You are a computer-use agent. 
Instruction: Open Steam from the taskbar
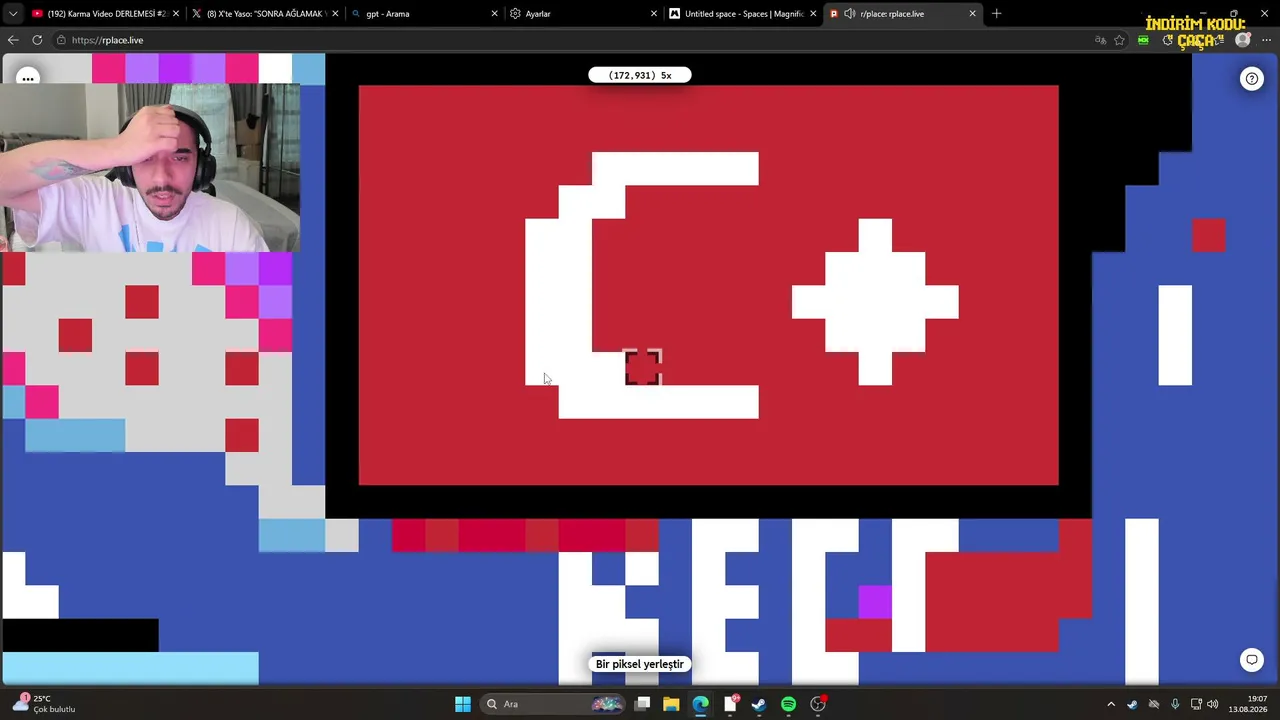(x=759, y=704)
